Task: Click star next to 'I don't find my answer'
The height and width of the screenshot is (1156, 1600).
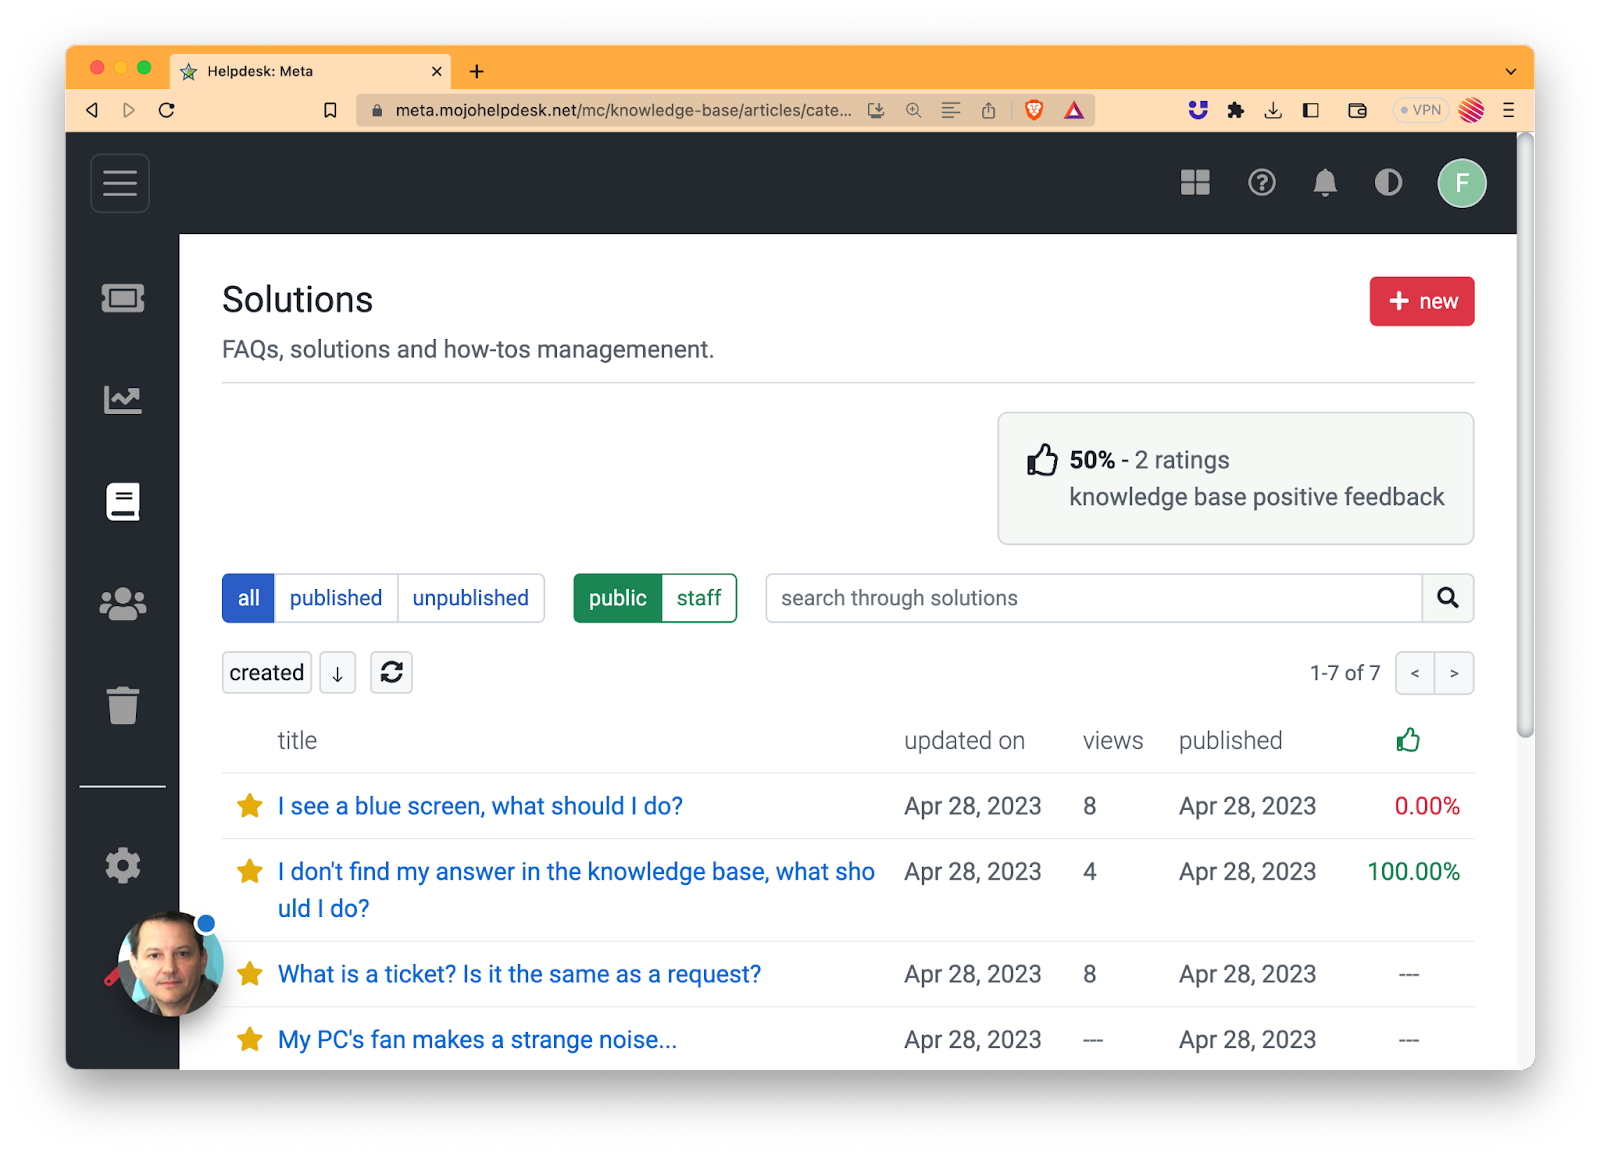Action: pos(250,871)
